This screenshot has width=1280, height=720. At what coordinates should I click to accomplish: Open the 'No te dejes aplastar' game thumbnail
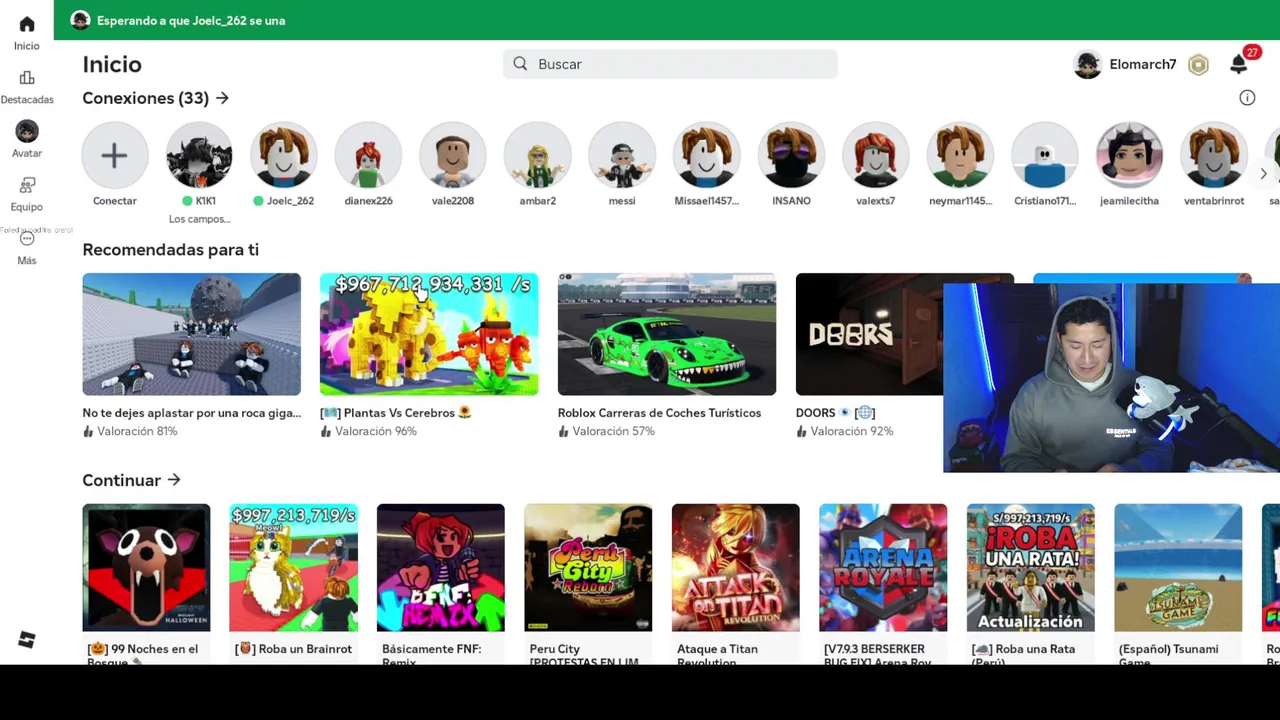click(x=191, y=334)
